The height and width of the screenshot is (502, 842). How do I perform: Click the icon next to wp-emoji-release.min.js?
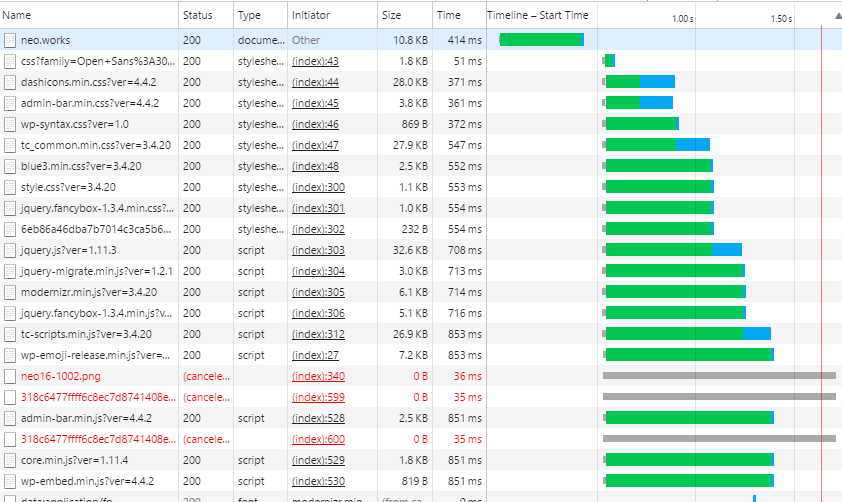(10, 355)
